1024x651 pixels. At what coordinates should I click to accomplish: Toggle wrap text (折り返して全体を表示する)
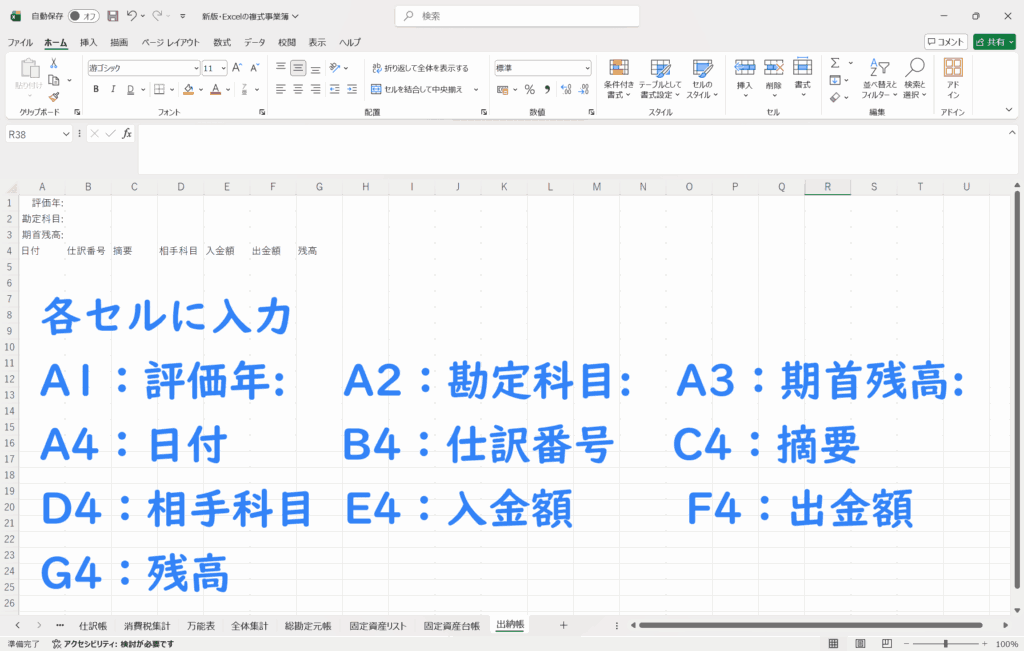pyautogui.click(x=419, y=68)
